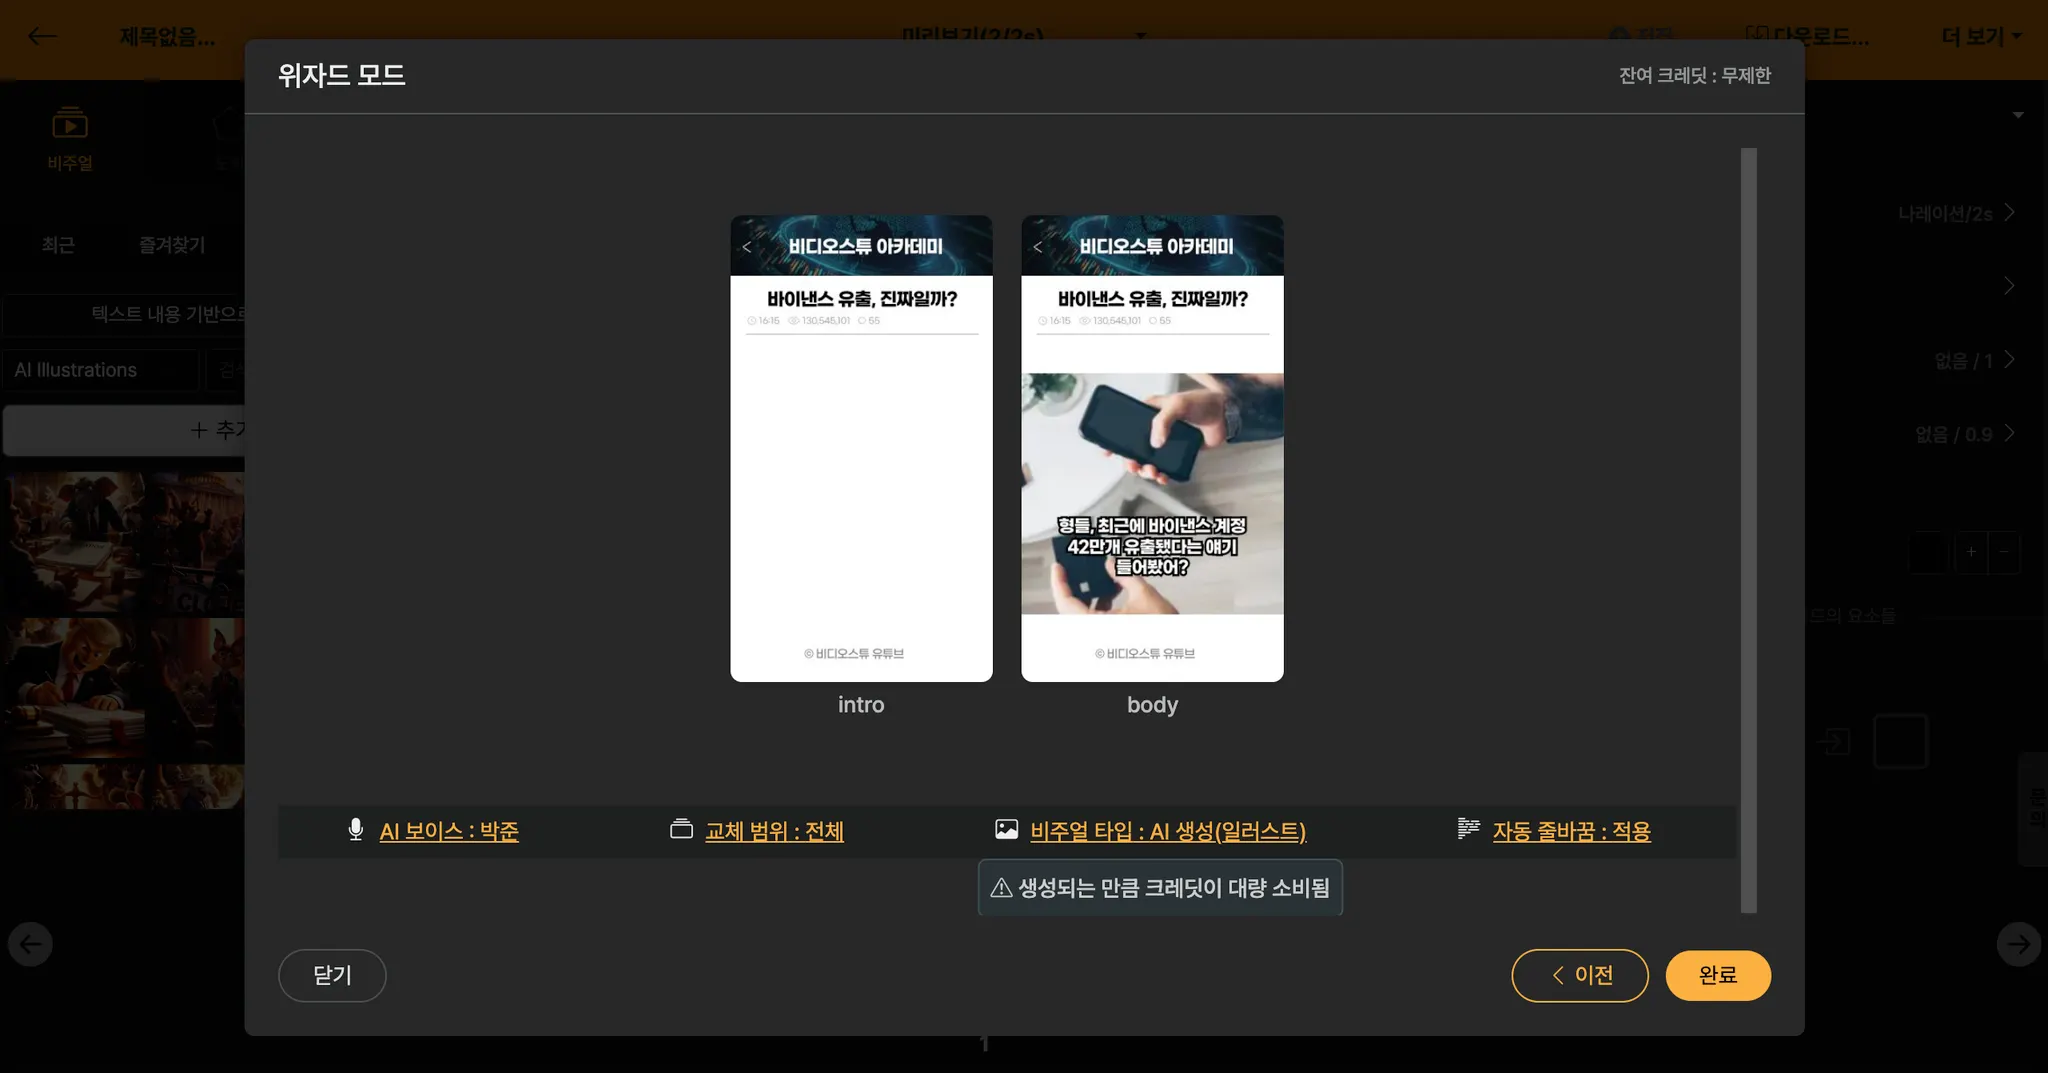Viewport: 2048px width, 1073px height.
Task: Click the wizard dialog vertical scrollbar
Action: (1748, 530)
